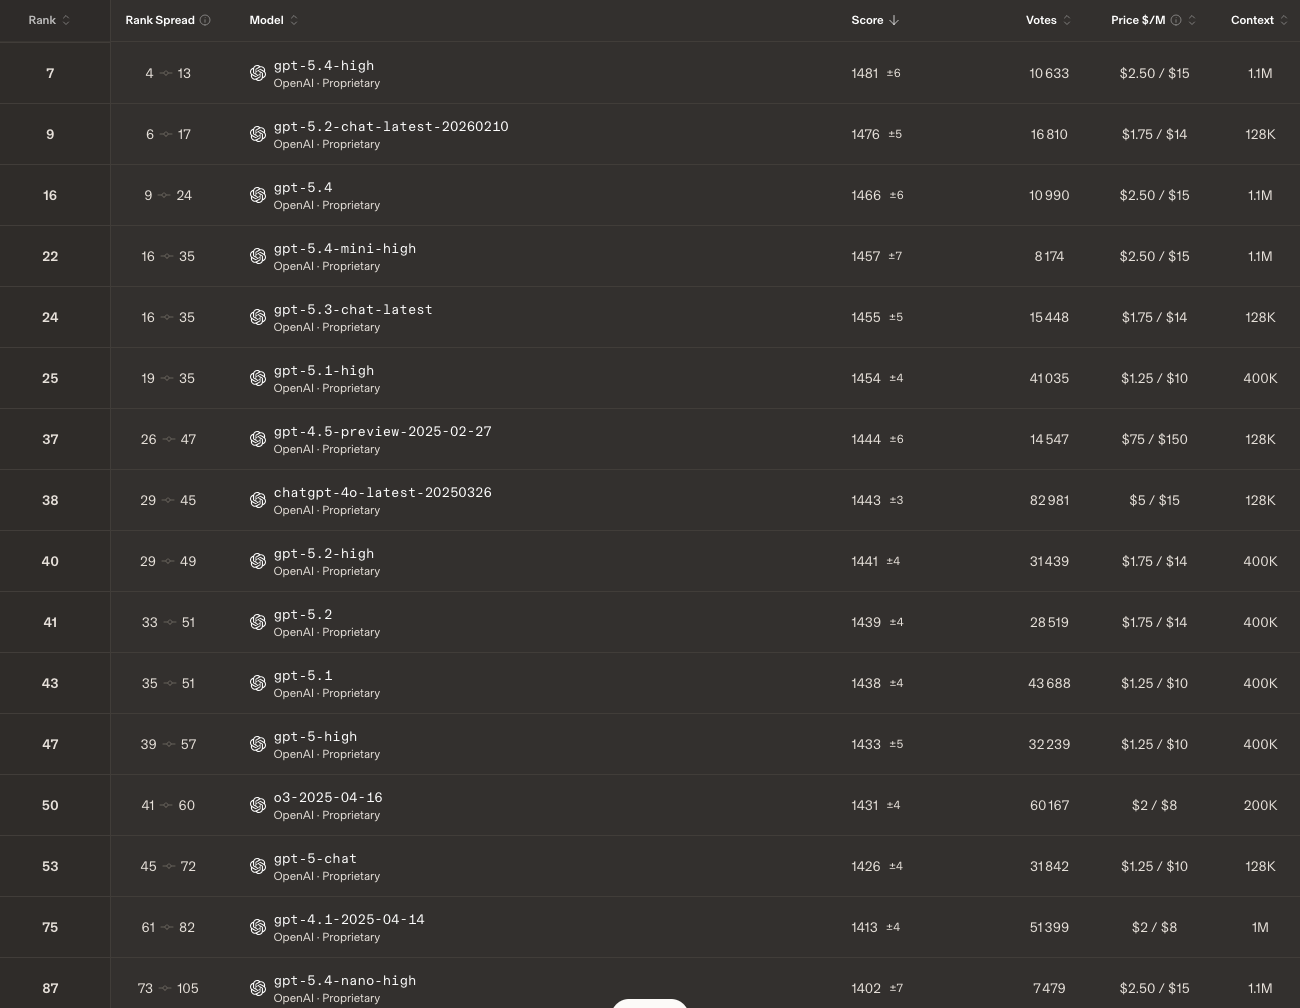Click the white button at the bottom center
Screen dimensions: 1300x1008
tap(650, 1004)
